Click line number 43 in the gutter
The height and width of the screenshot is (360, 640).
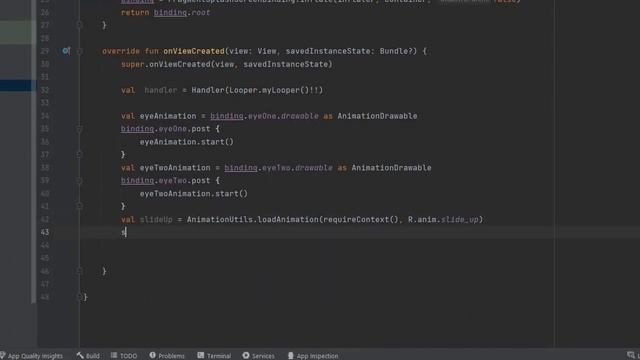[x=45, y=232]
